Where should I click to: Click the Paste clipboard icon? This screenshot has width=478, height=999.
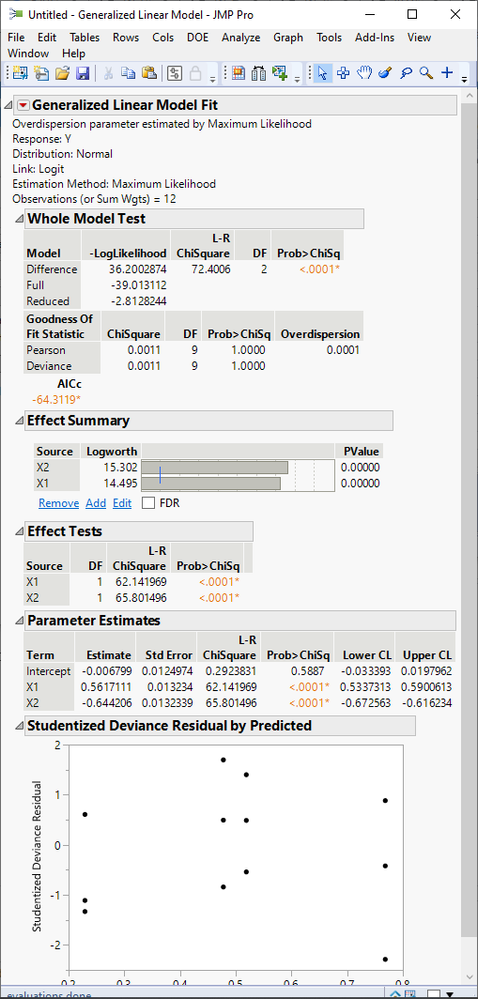click(149, 74)
